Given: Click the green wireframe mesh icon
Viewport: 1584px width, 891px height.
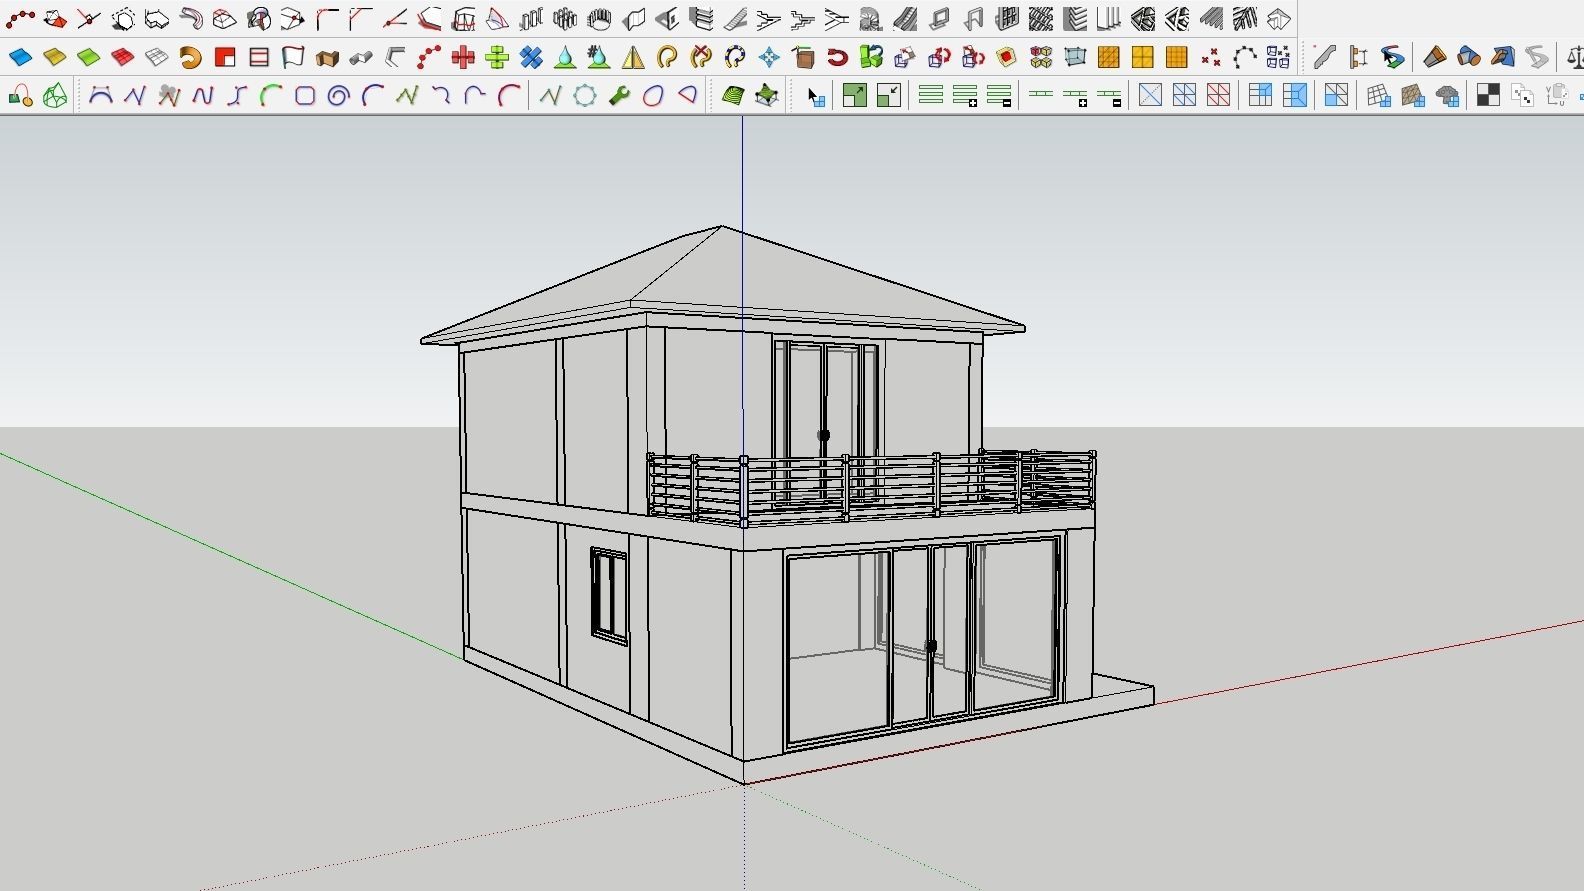Looking at the screenshot, I should coord(55,96).
